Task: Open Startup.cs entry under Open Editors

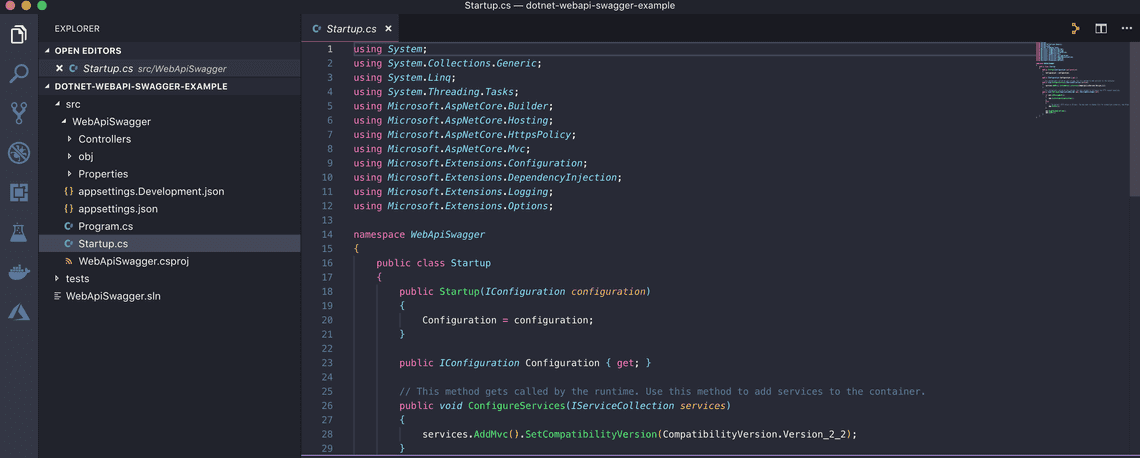Action: (169, 68)
